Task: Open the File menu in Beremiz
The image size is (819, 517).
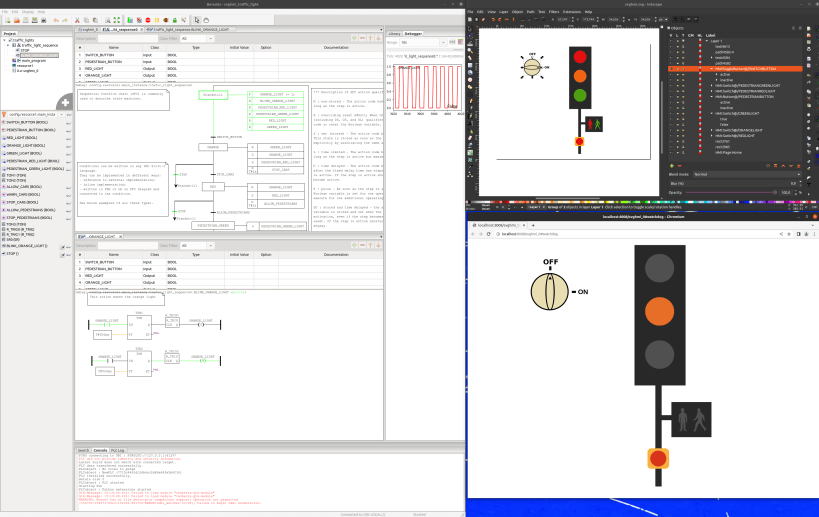Action: pos(5,11)
